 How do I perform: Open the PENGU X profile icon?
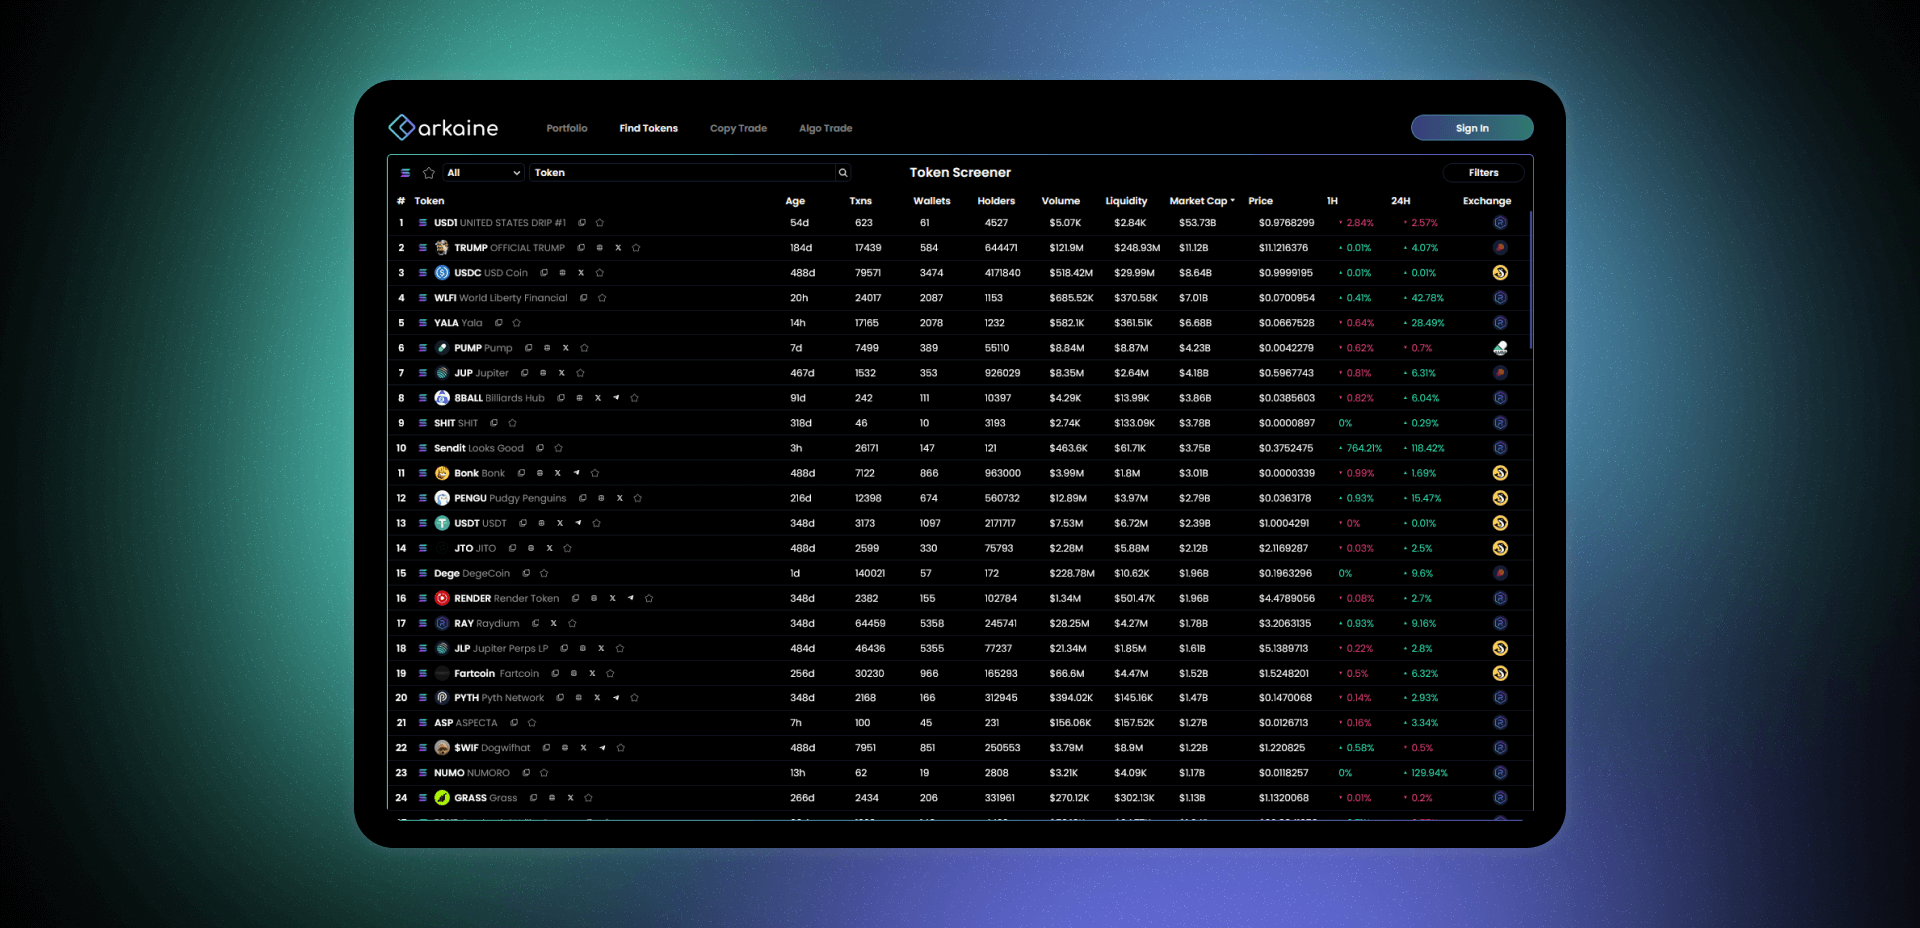[x=619, y=498]
